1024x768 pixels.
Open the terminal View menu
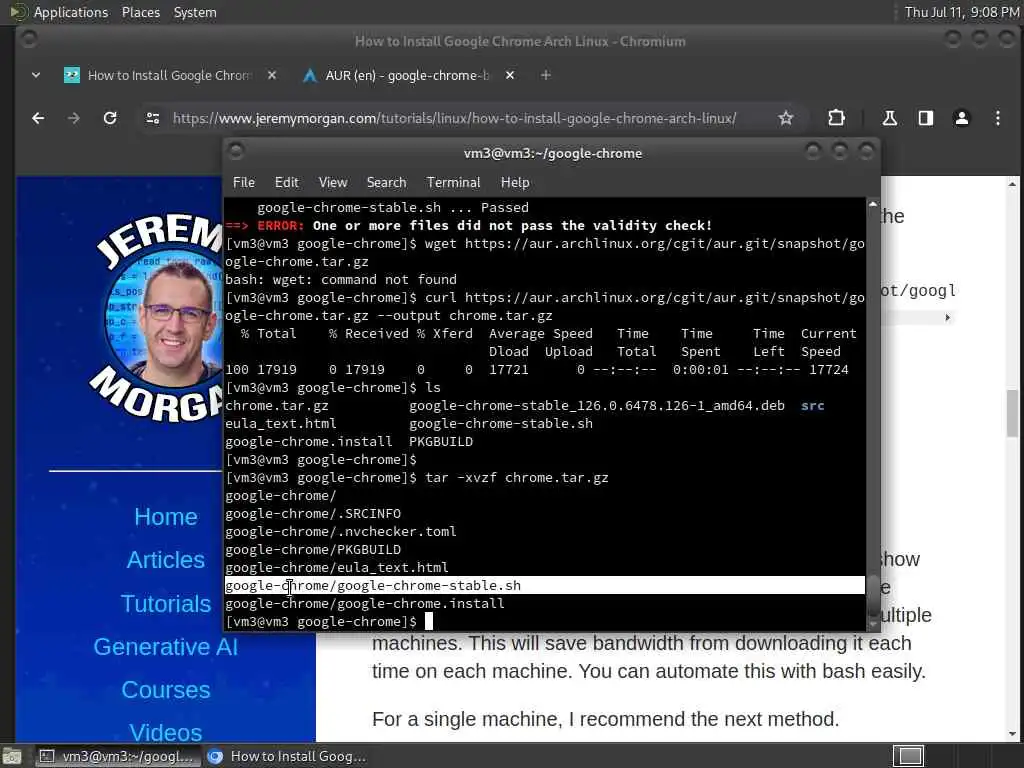[333, 183]
